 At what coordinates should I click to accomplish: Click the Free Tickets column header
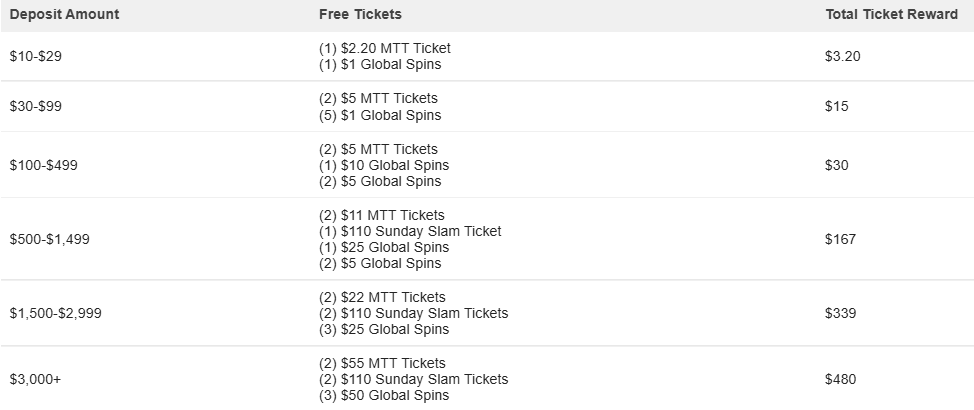point(360,15)
